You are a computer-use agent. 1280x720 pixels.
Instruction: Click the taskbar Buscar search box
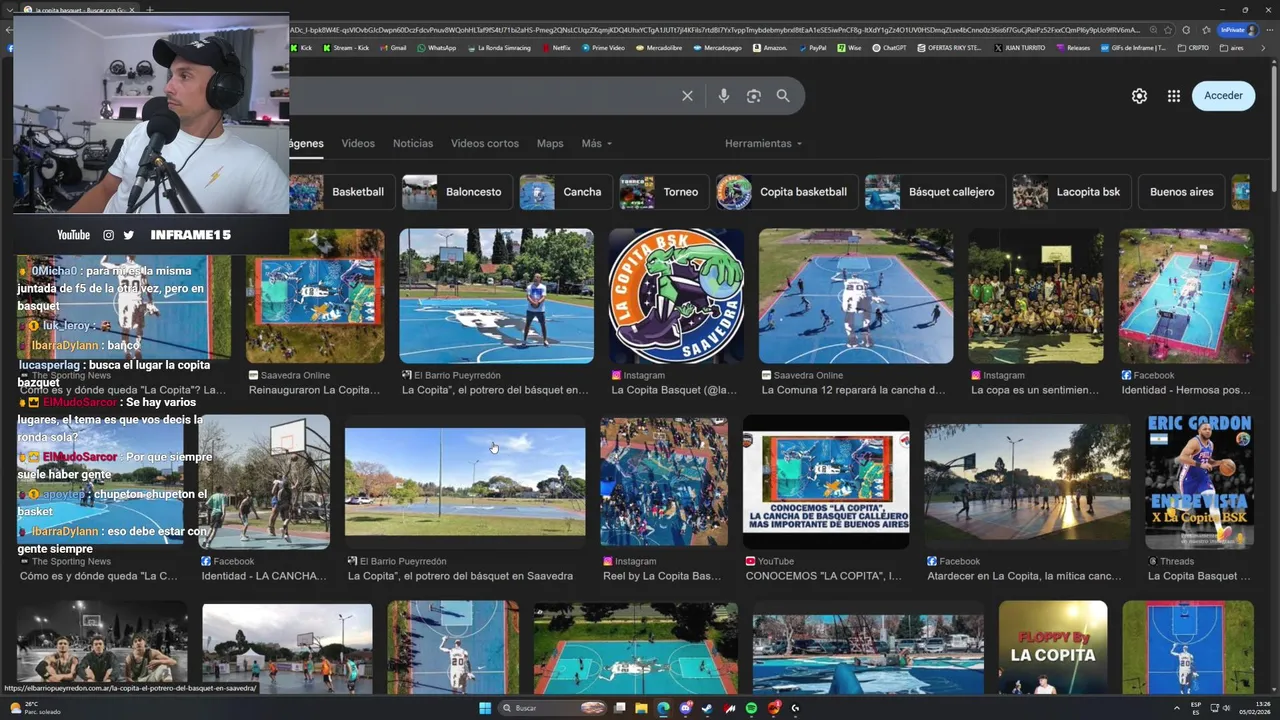[553, 708]
